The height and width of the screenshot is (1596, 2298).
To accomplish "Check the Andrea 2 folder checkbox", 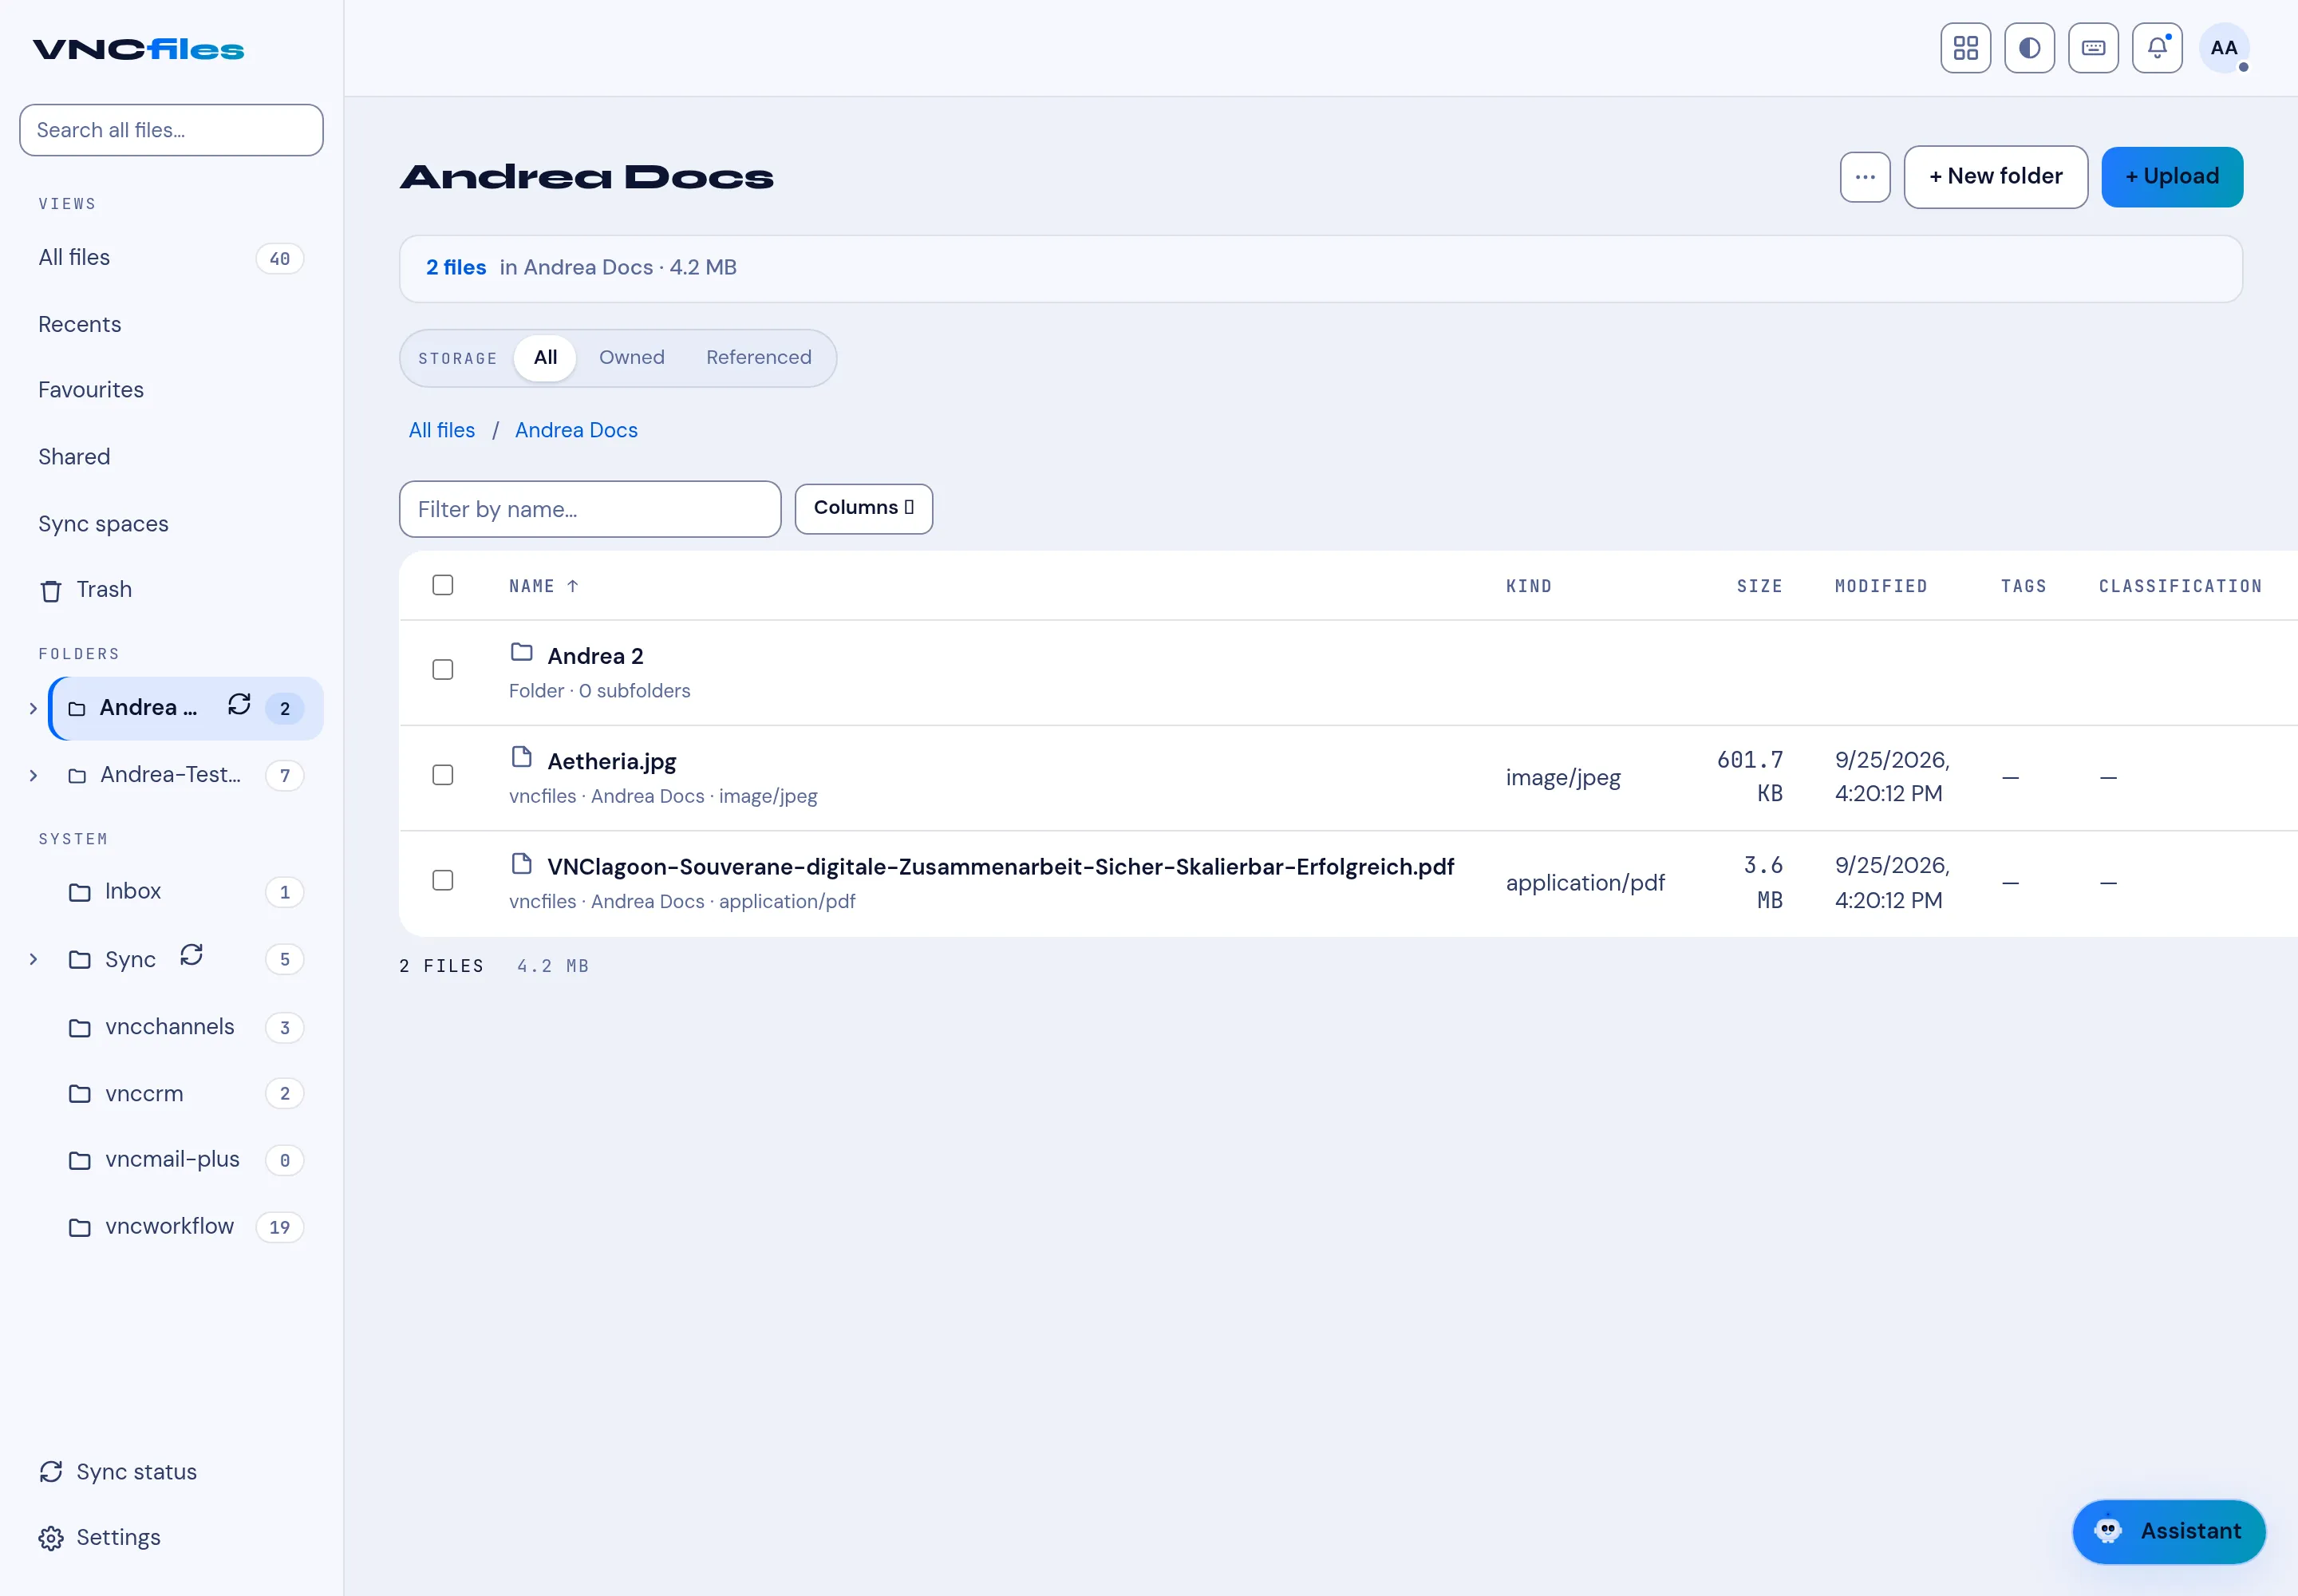I will (443, 670).
